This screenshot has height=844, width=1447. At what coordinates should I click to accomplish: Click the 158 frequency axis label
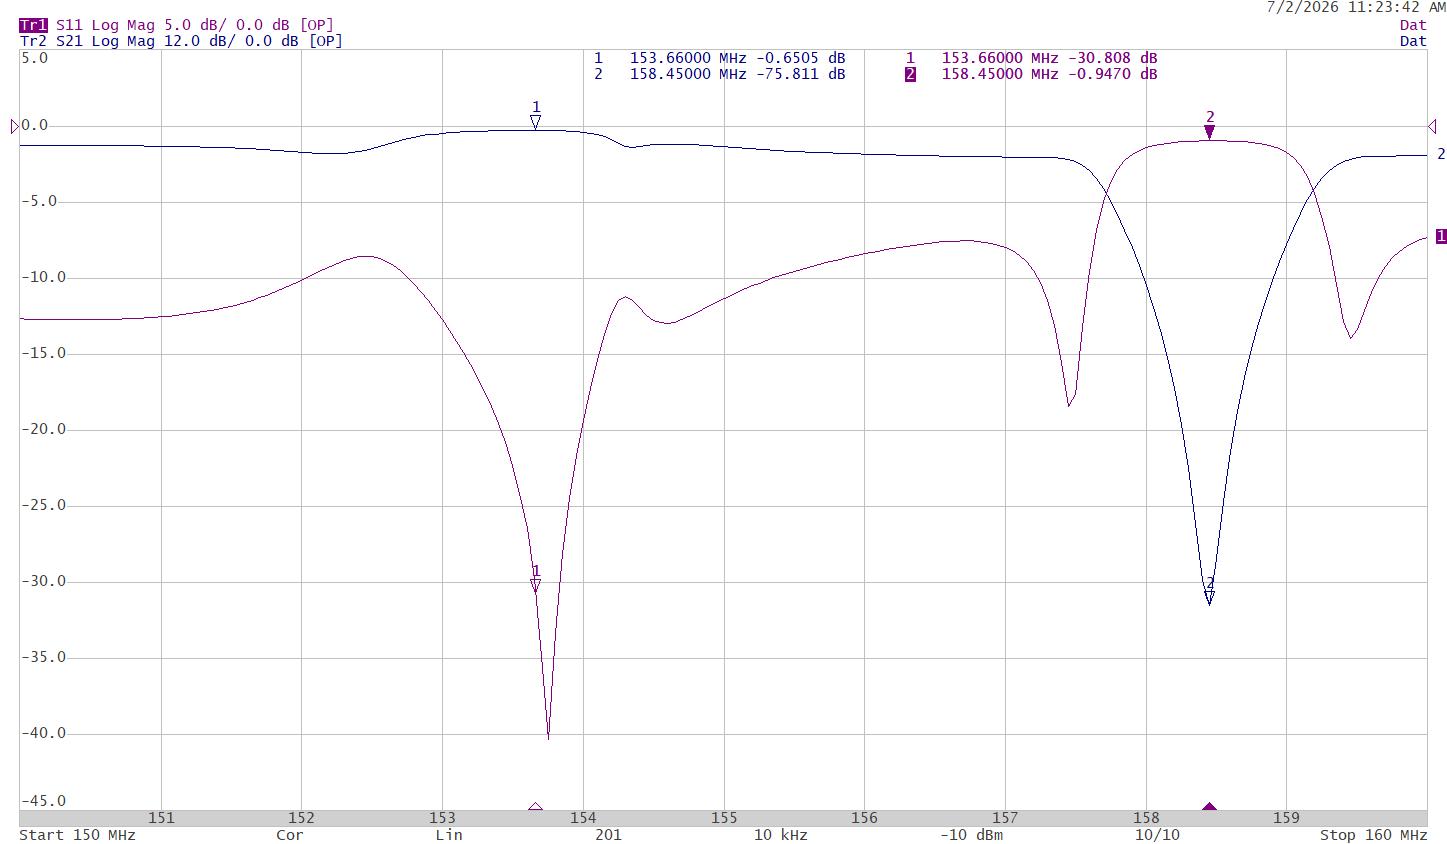[x=1146, y=818]
